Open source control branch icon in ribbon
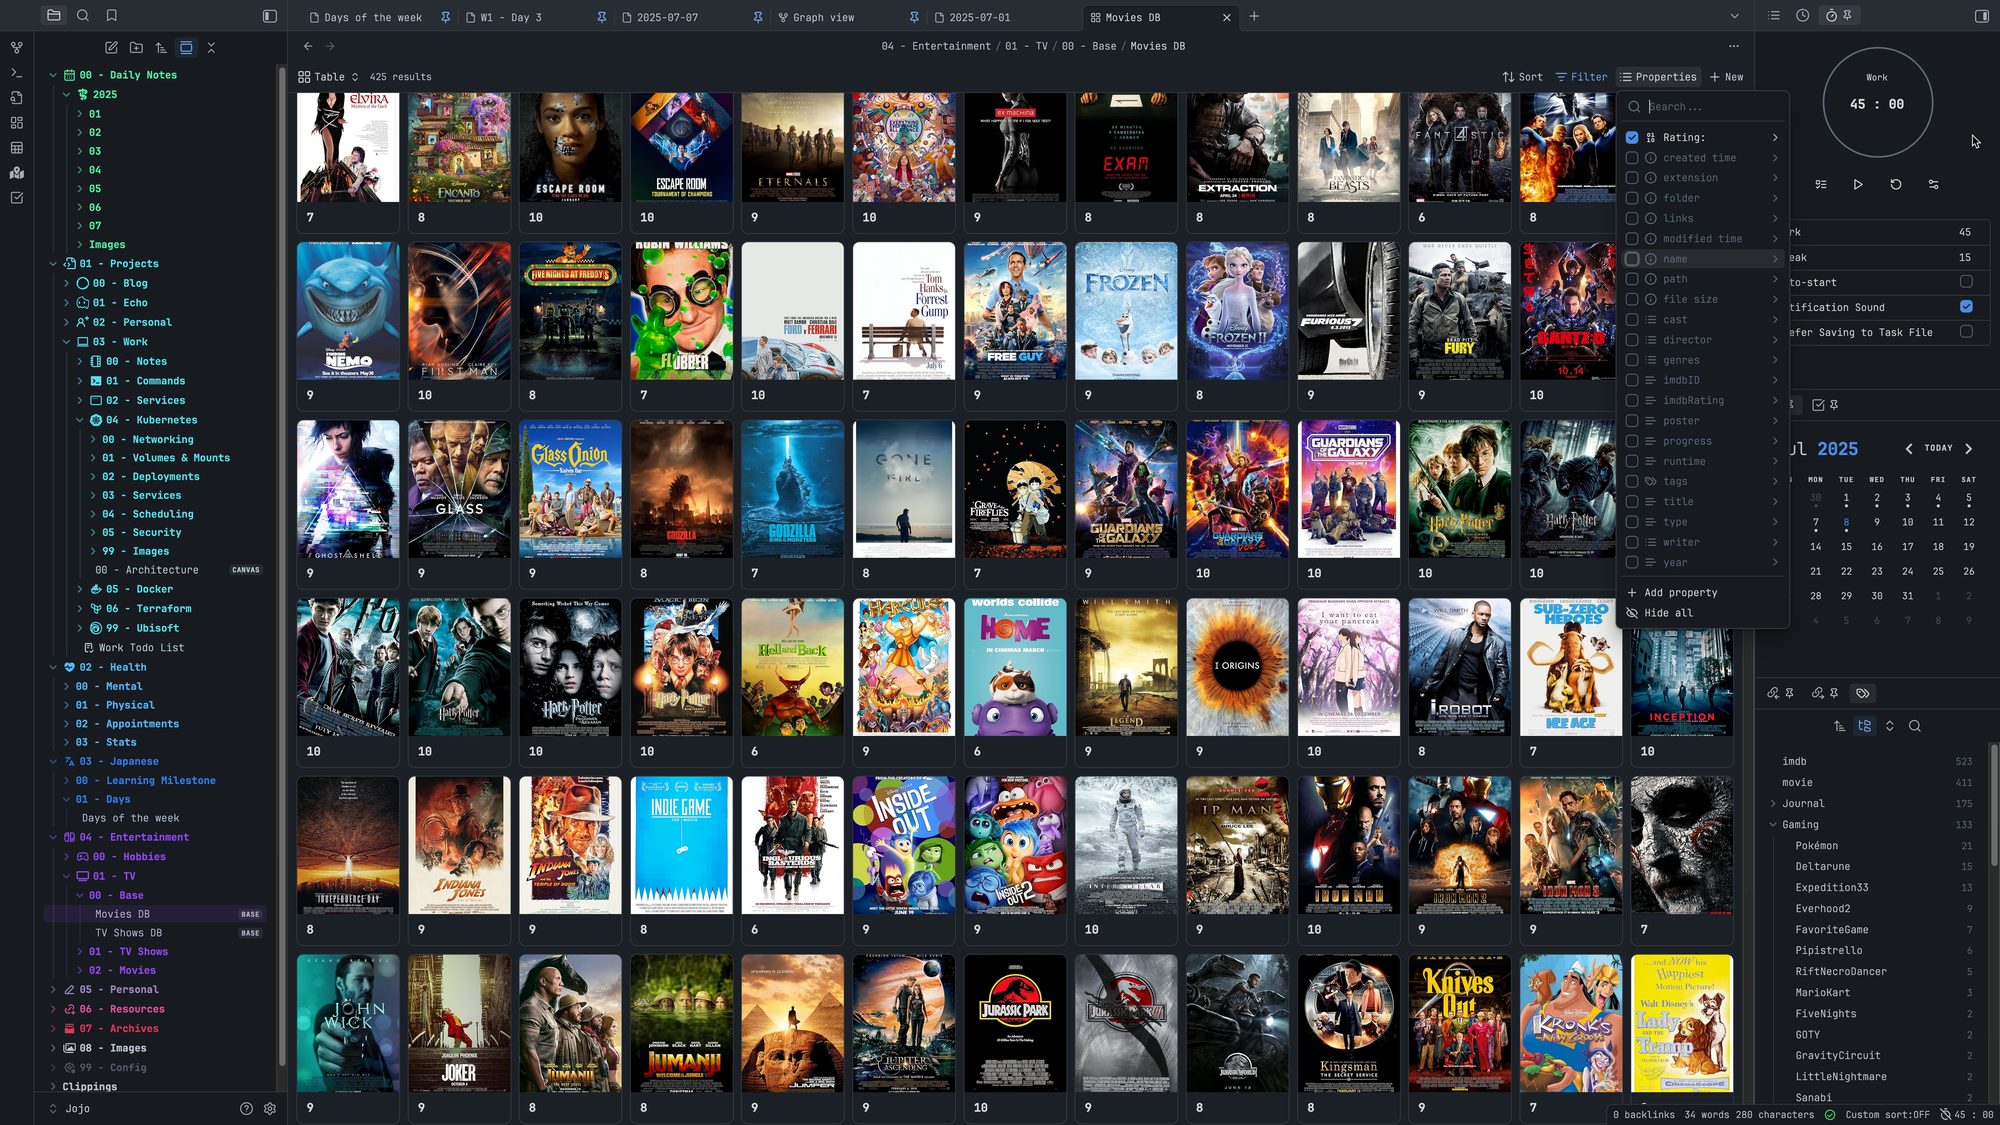Viewport: 2000px width, 1125px height. (16, 48)
